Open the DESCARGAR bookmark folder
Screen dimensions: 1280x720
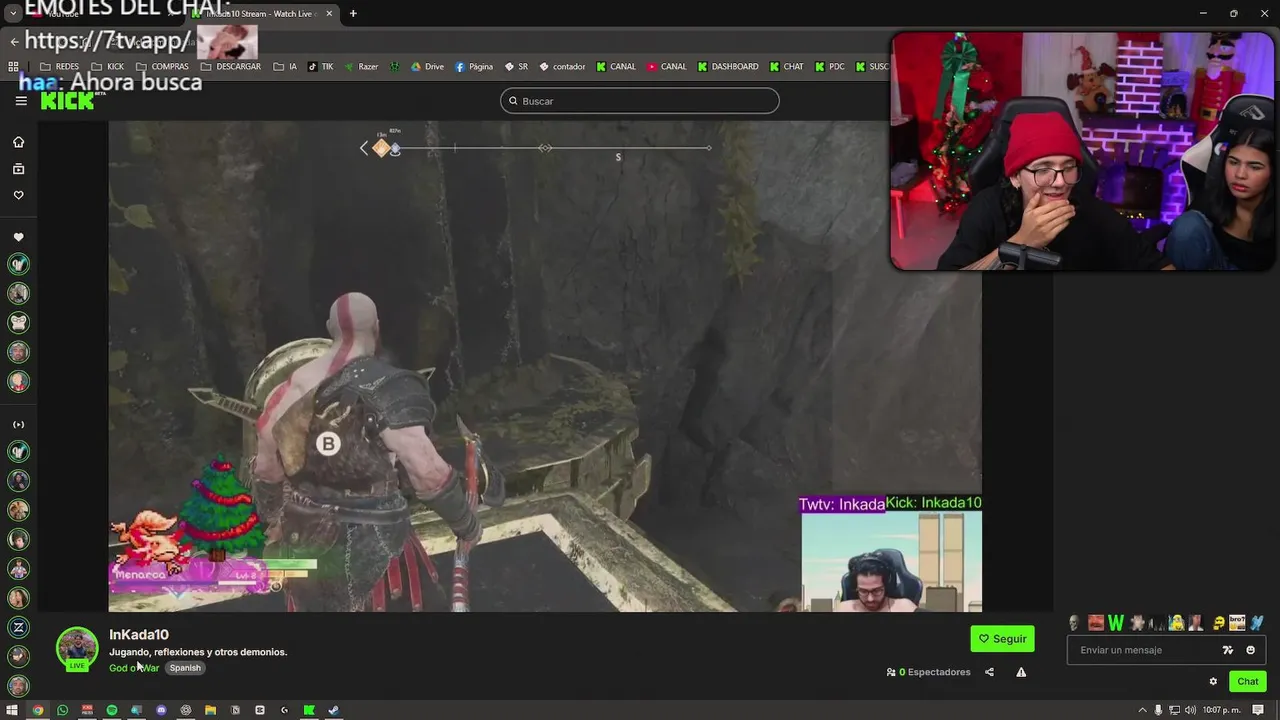(x=230, y=67)
